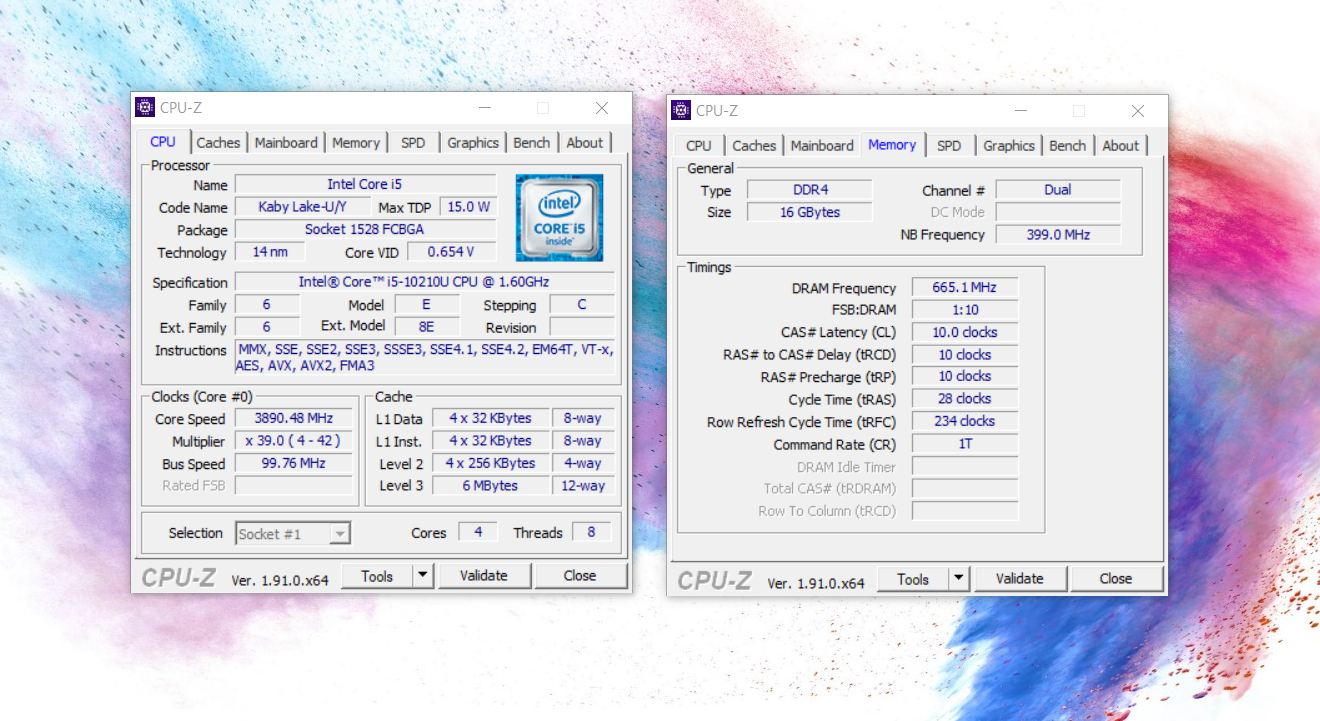Click Close button in right CPU-Z window
Image resolution: width=1320 pixels, height=721 pixels.
tap(1116, 579)
